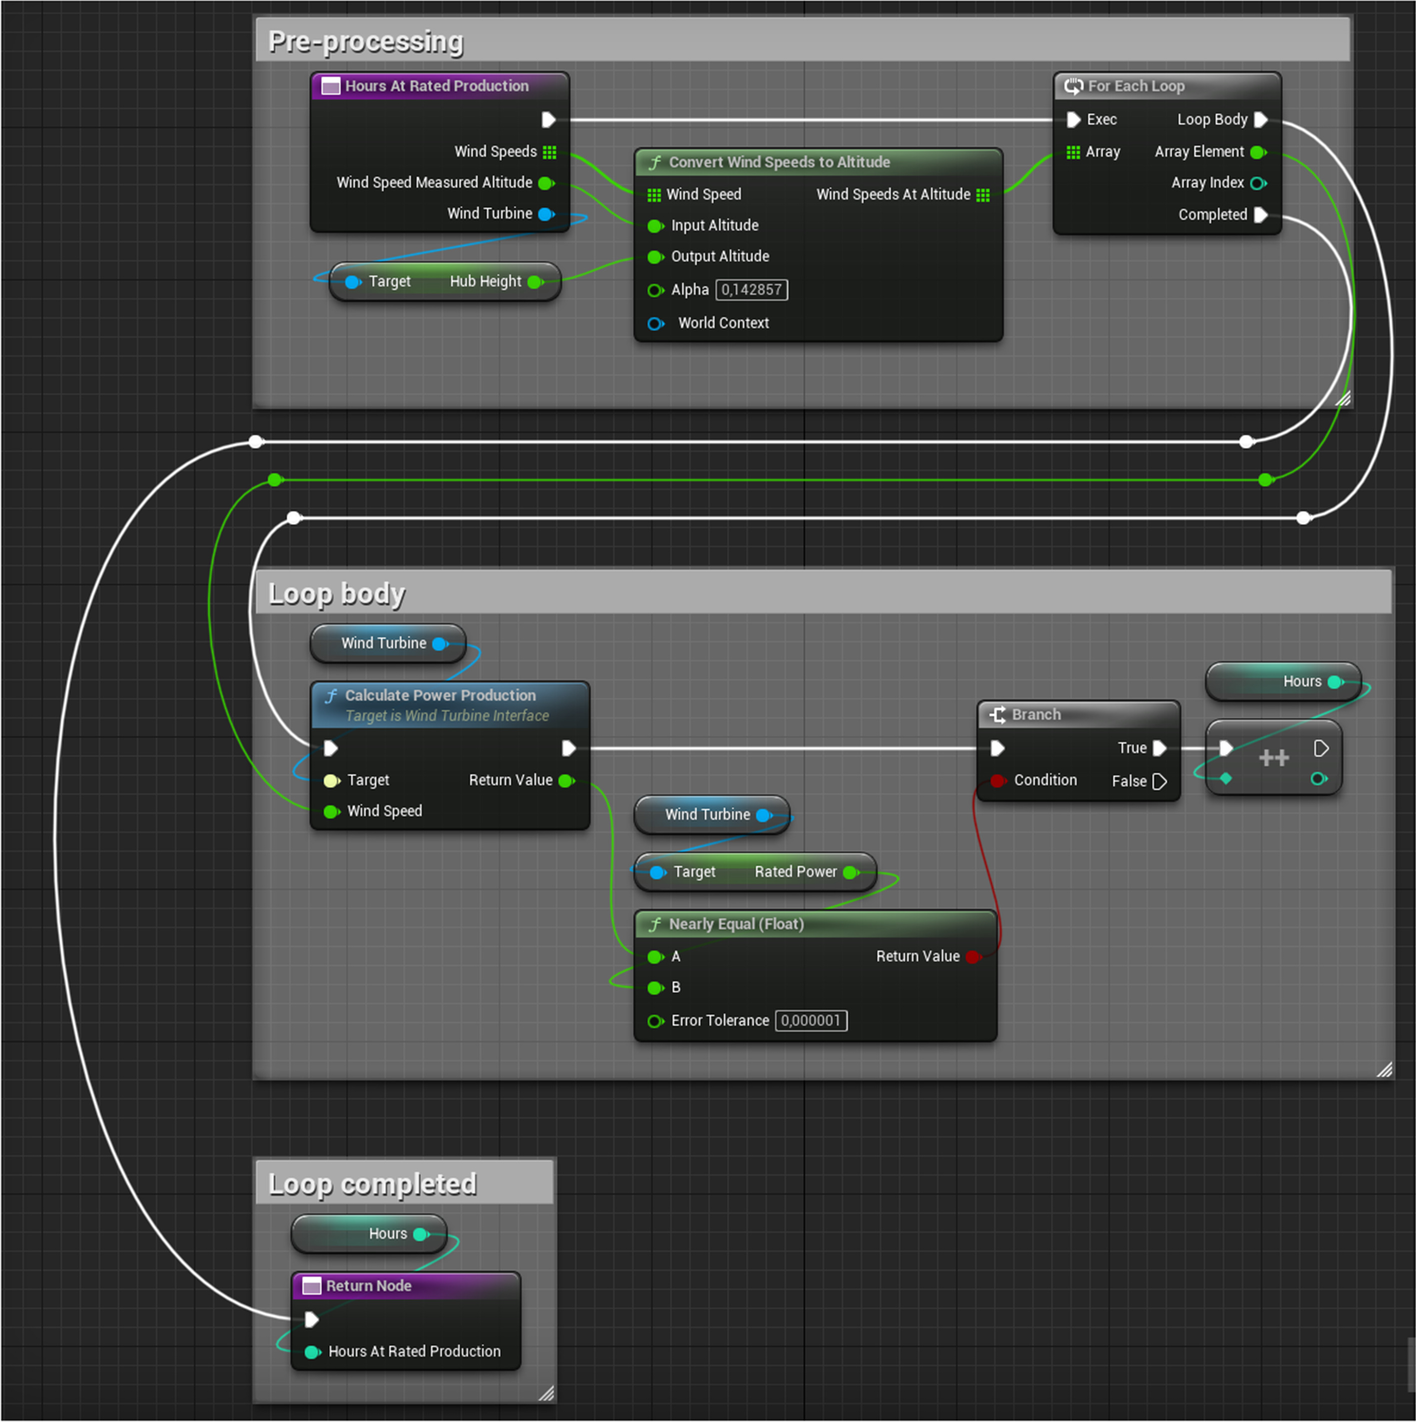The width and height of the screenshot is (1416, 1422).
Task: Click the Hub Height output pin
Action: pyautogui.click(x=535, y=282)
